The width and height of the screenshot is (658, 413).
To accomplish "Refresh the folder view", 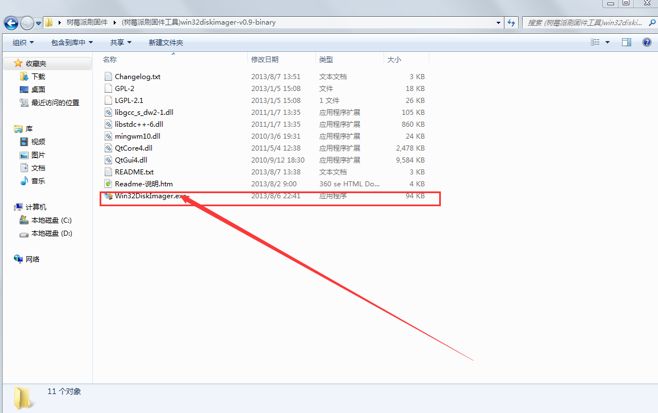I will tap(511, 23).
